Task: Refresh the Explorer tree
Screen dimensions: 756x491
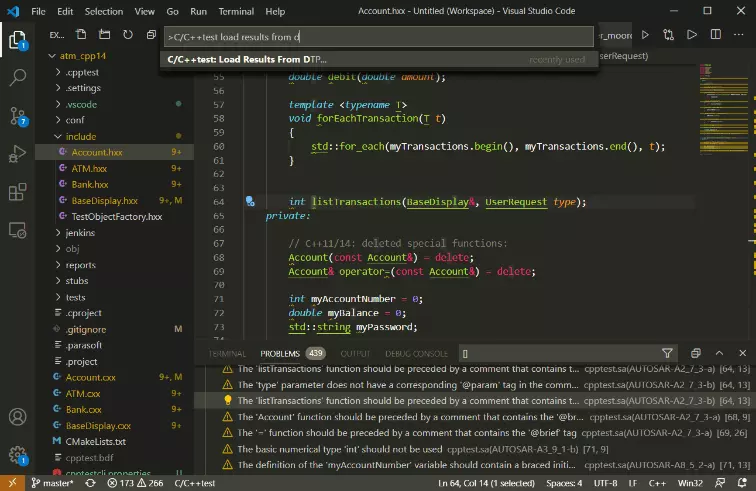Action: (x=127, y=35)
